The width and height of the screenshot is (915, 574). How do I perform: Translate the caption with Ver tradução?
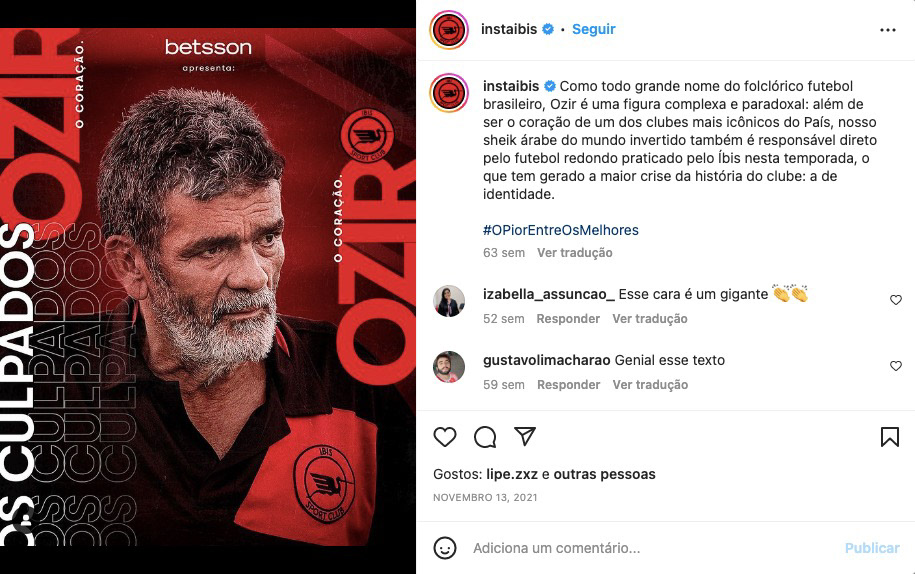pyautogui.click(x=574, y=253)
